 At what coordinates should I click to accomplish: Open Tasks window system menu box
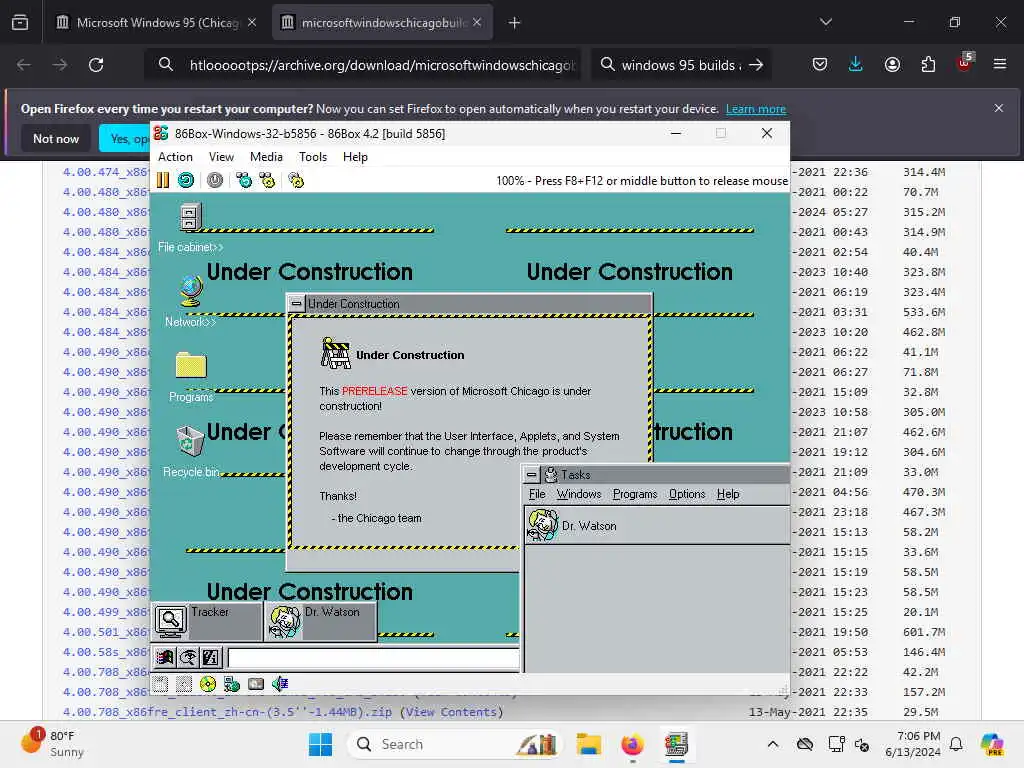532,475
